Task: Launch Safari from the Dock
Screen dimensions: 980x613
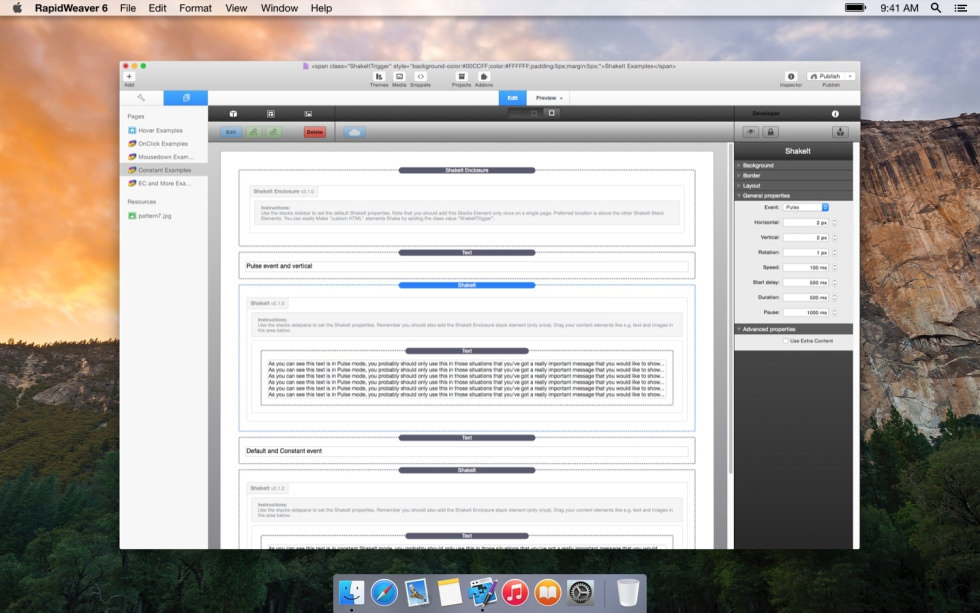Action: click(384, 592)
